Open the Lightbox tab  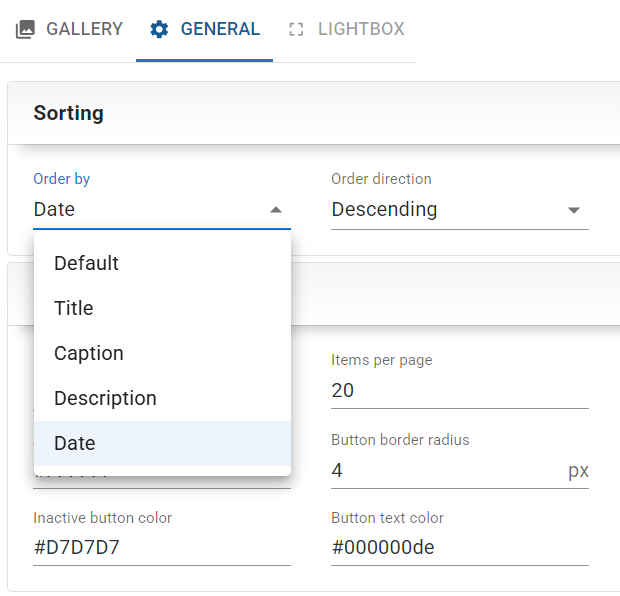(360, 29)
